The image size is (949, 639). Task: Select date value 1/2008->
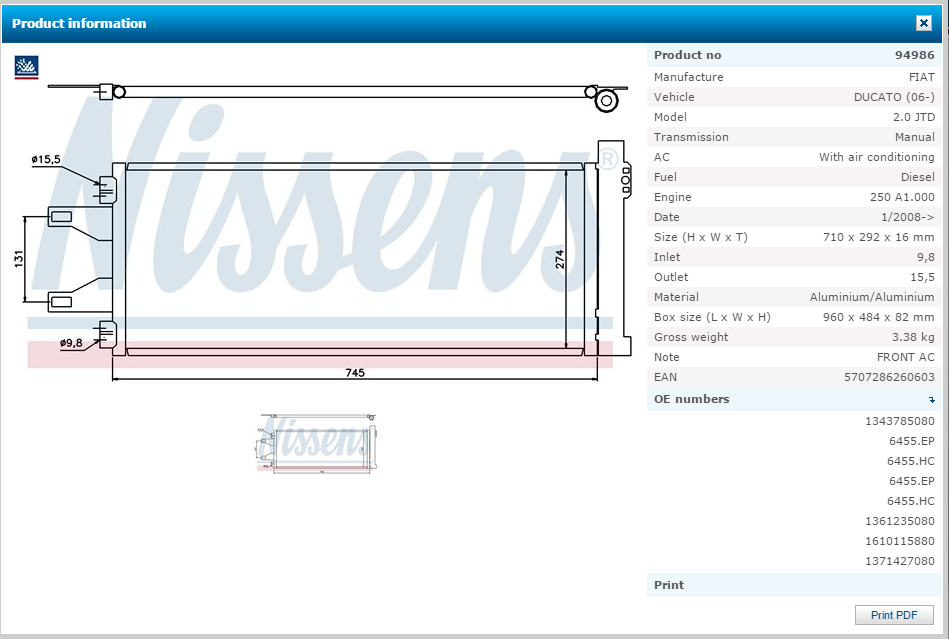pos(907,217)
